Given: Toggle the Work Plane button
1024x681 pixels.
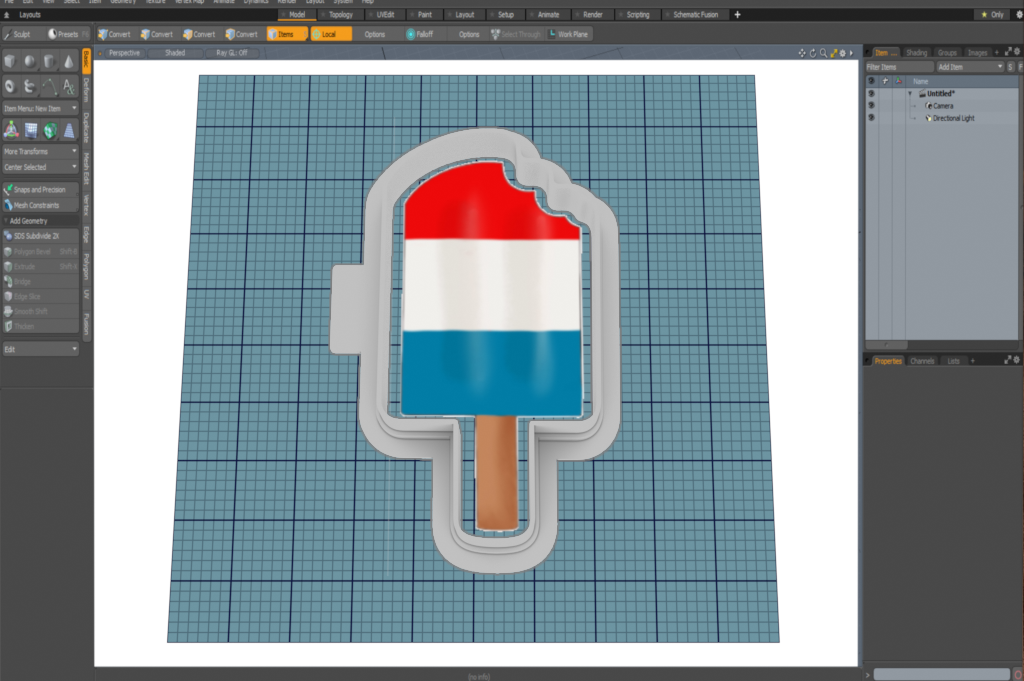Looking at the screenshot, I should (x=568, y=34).
